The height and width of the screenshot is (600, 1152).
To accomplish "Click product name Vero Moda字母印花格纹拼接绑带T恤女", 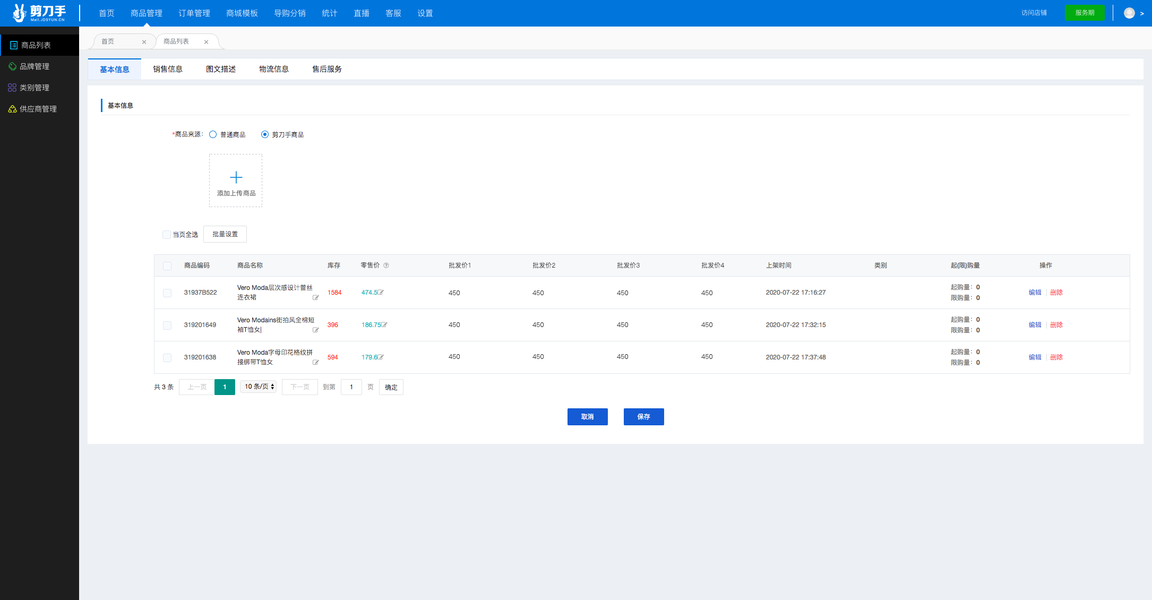I will (x=274, y=357).
